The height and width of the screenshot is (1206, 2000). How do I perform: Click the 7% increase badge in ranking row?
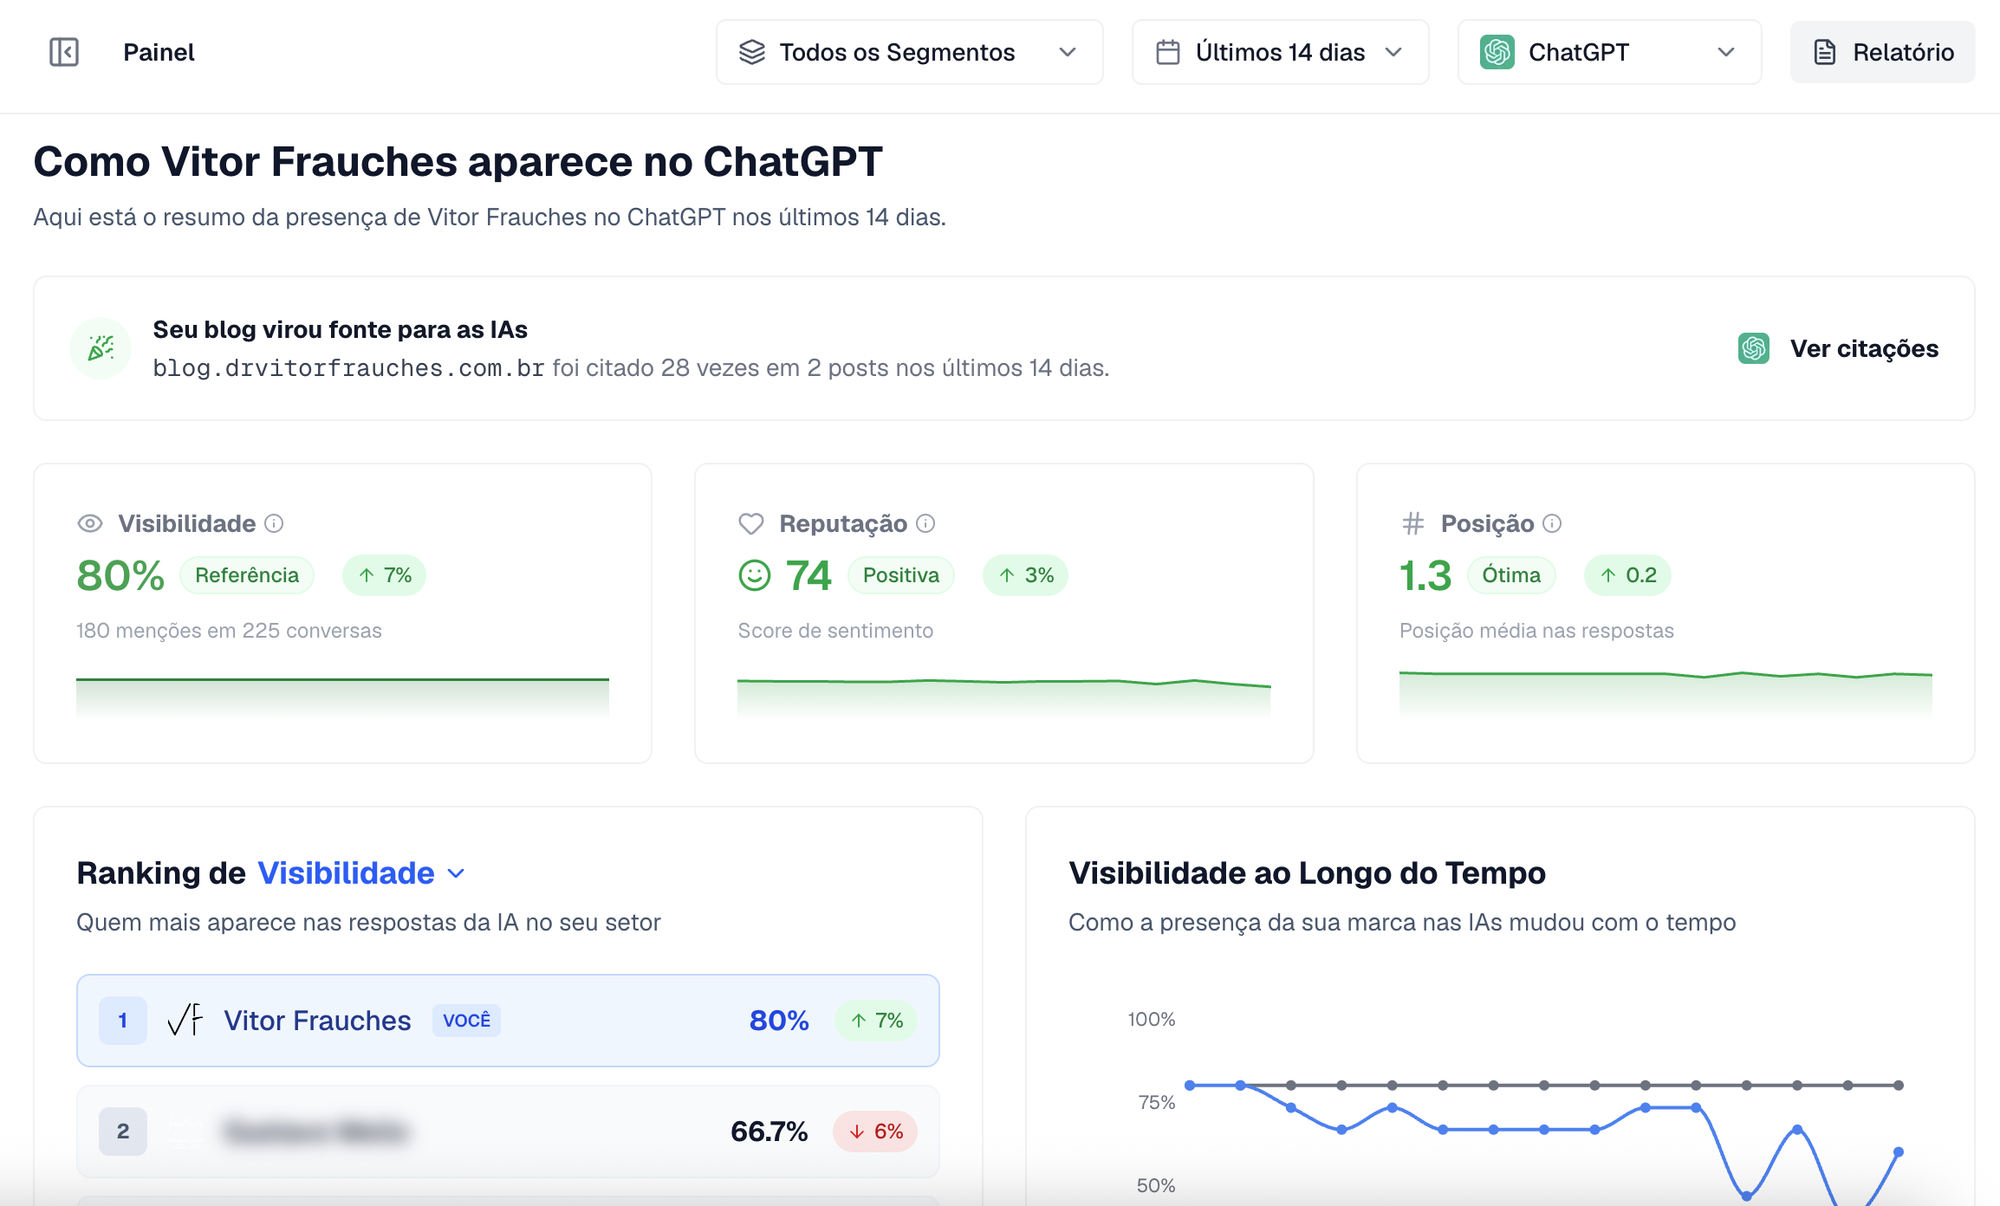coord(876,1020)
